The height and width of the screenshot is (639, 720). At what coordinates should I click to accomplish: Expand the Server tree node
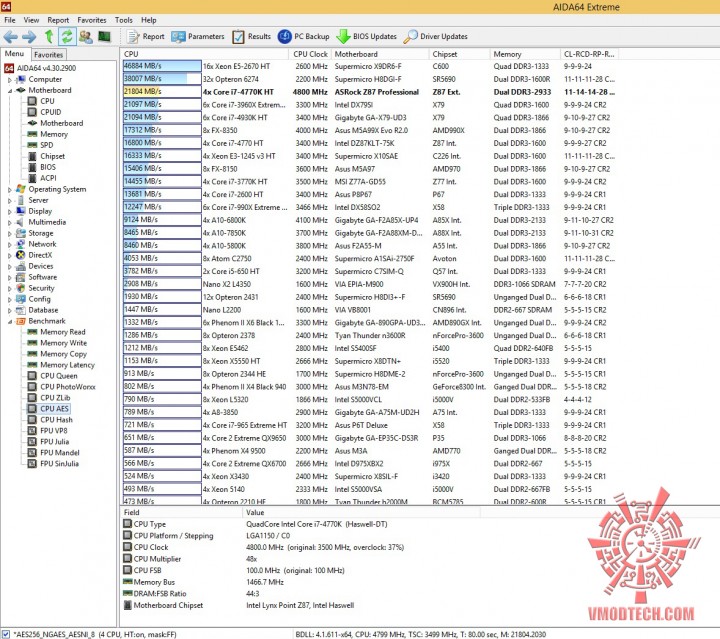point(10,200)
